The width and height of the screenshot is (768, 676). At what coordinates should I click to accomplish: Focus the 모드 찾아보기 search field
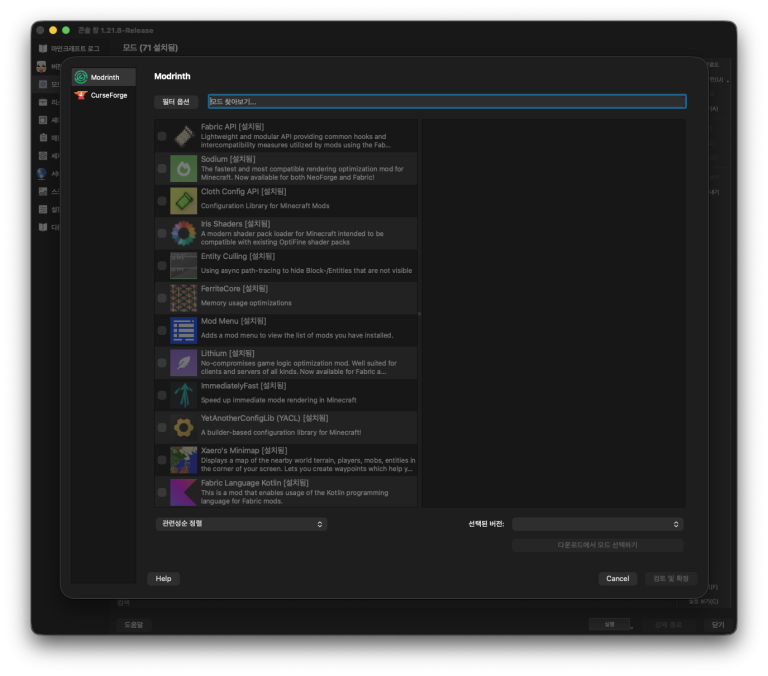point(447,101)
